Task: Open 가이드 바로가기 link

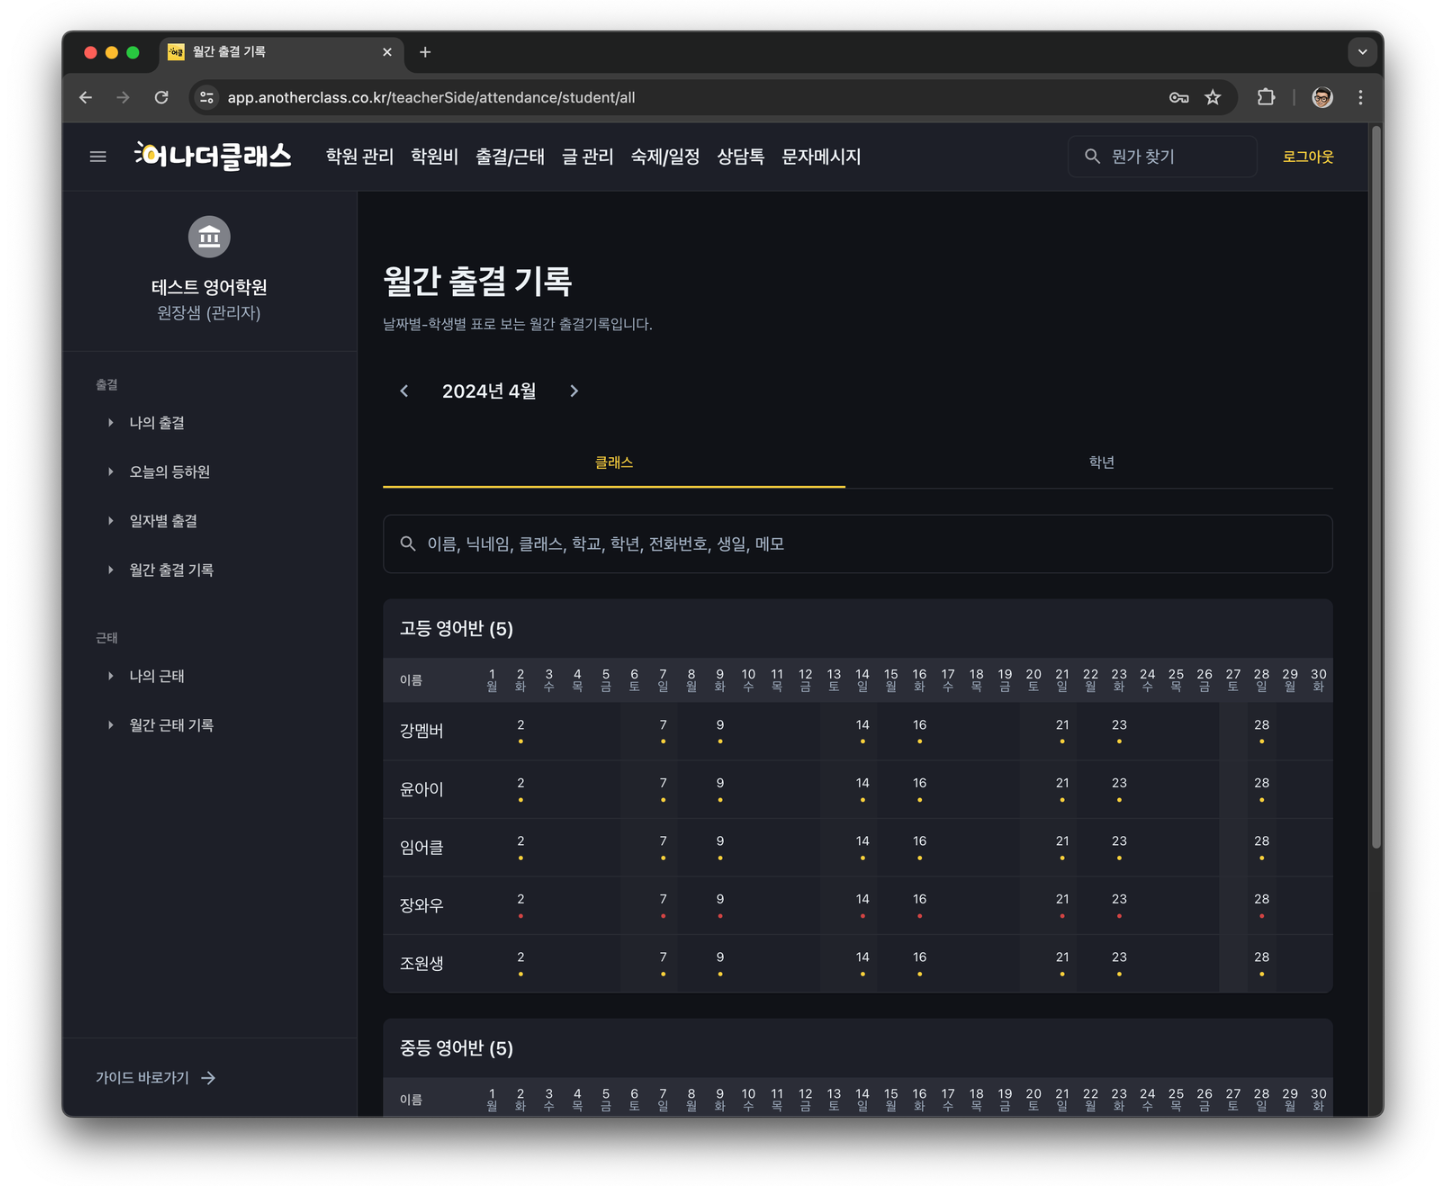Action: [155, 1078]
